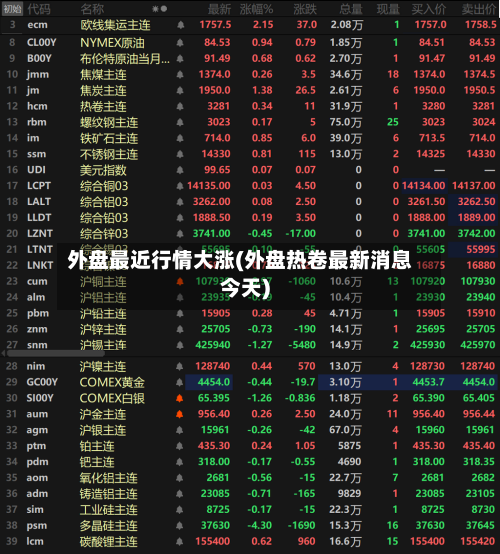Click code ecm
This screenshot has height=554, width=500.
coord(37,25)
